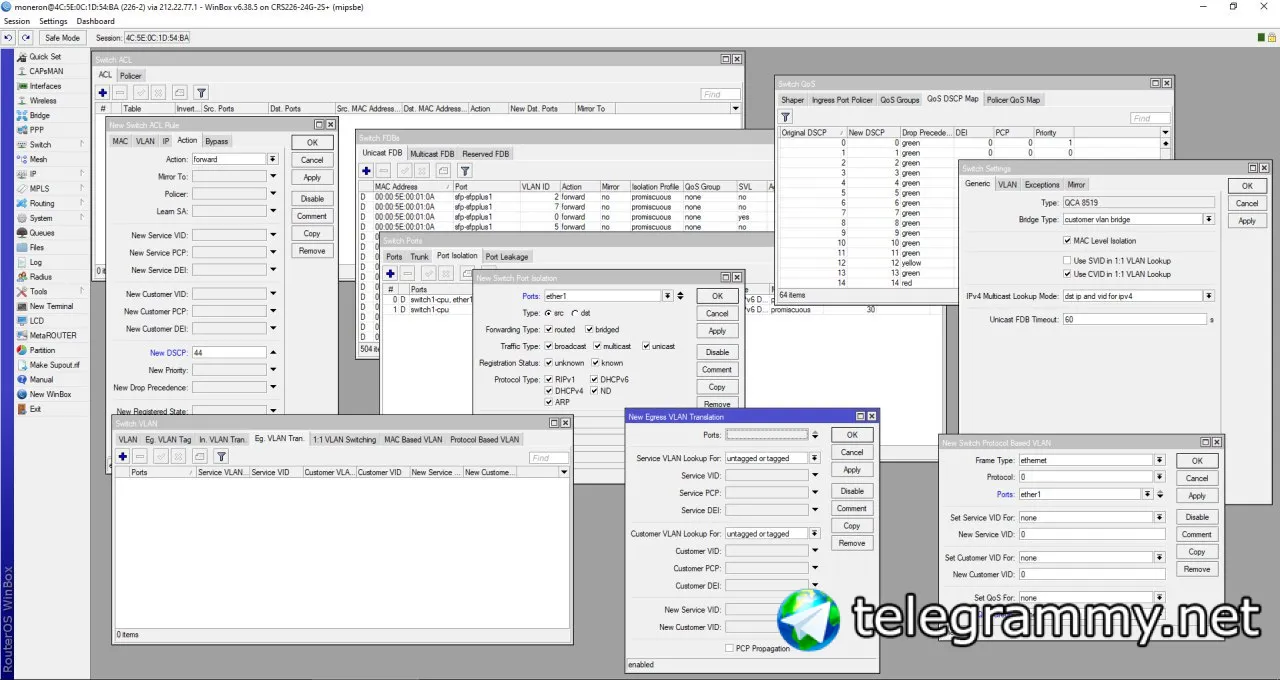Viewport: 1280px width, 680px height.
Task: Toggle MAC Level Isolation checkbox in Switch Settings
Action: pyautogui.click(x=1067, y=241)
